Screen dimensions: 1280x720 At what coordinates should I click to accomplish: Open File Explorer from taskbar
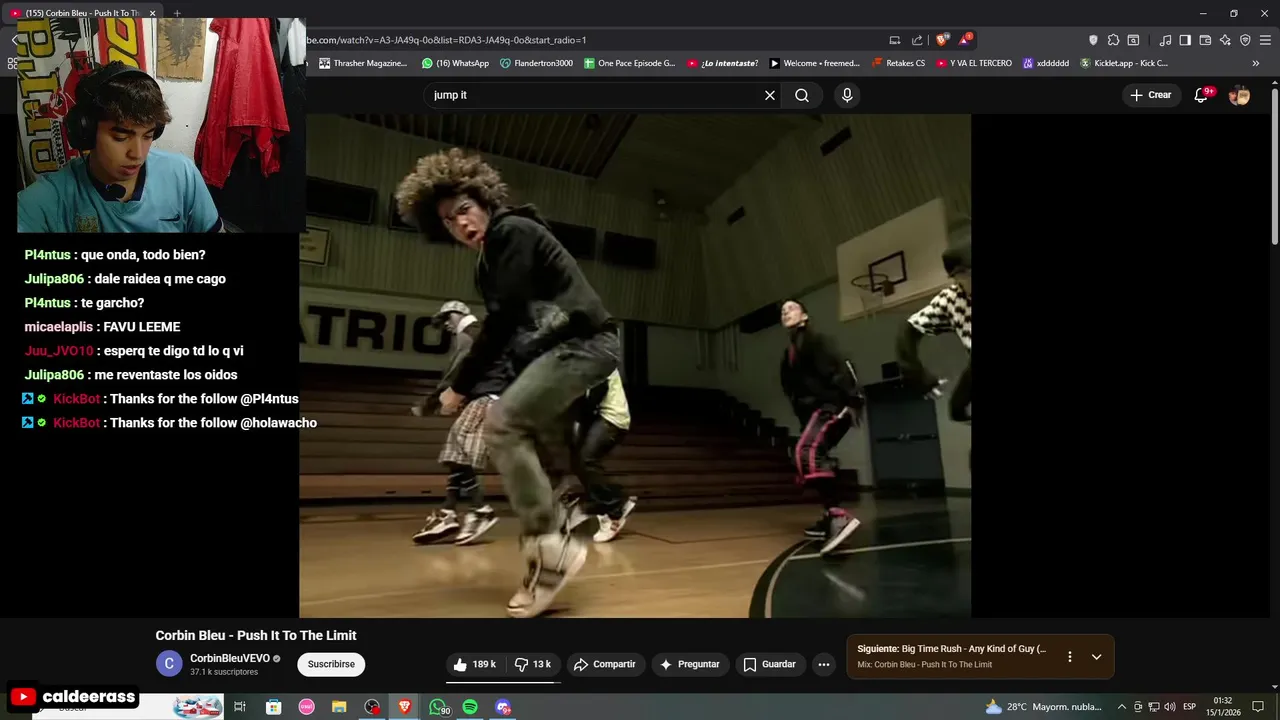[x=339, y=707]
